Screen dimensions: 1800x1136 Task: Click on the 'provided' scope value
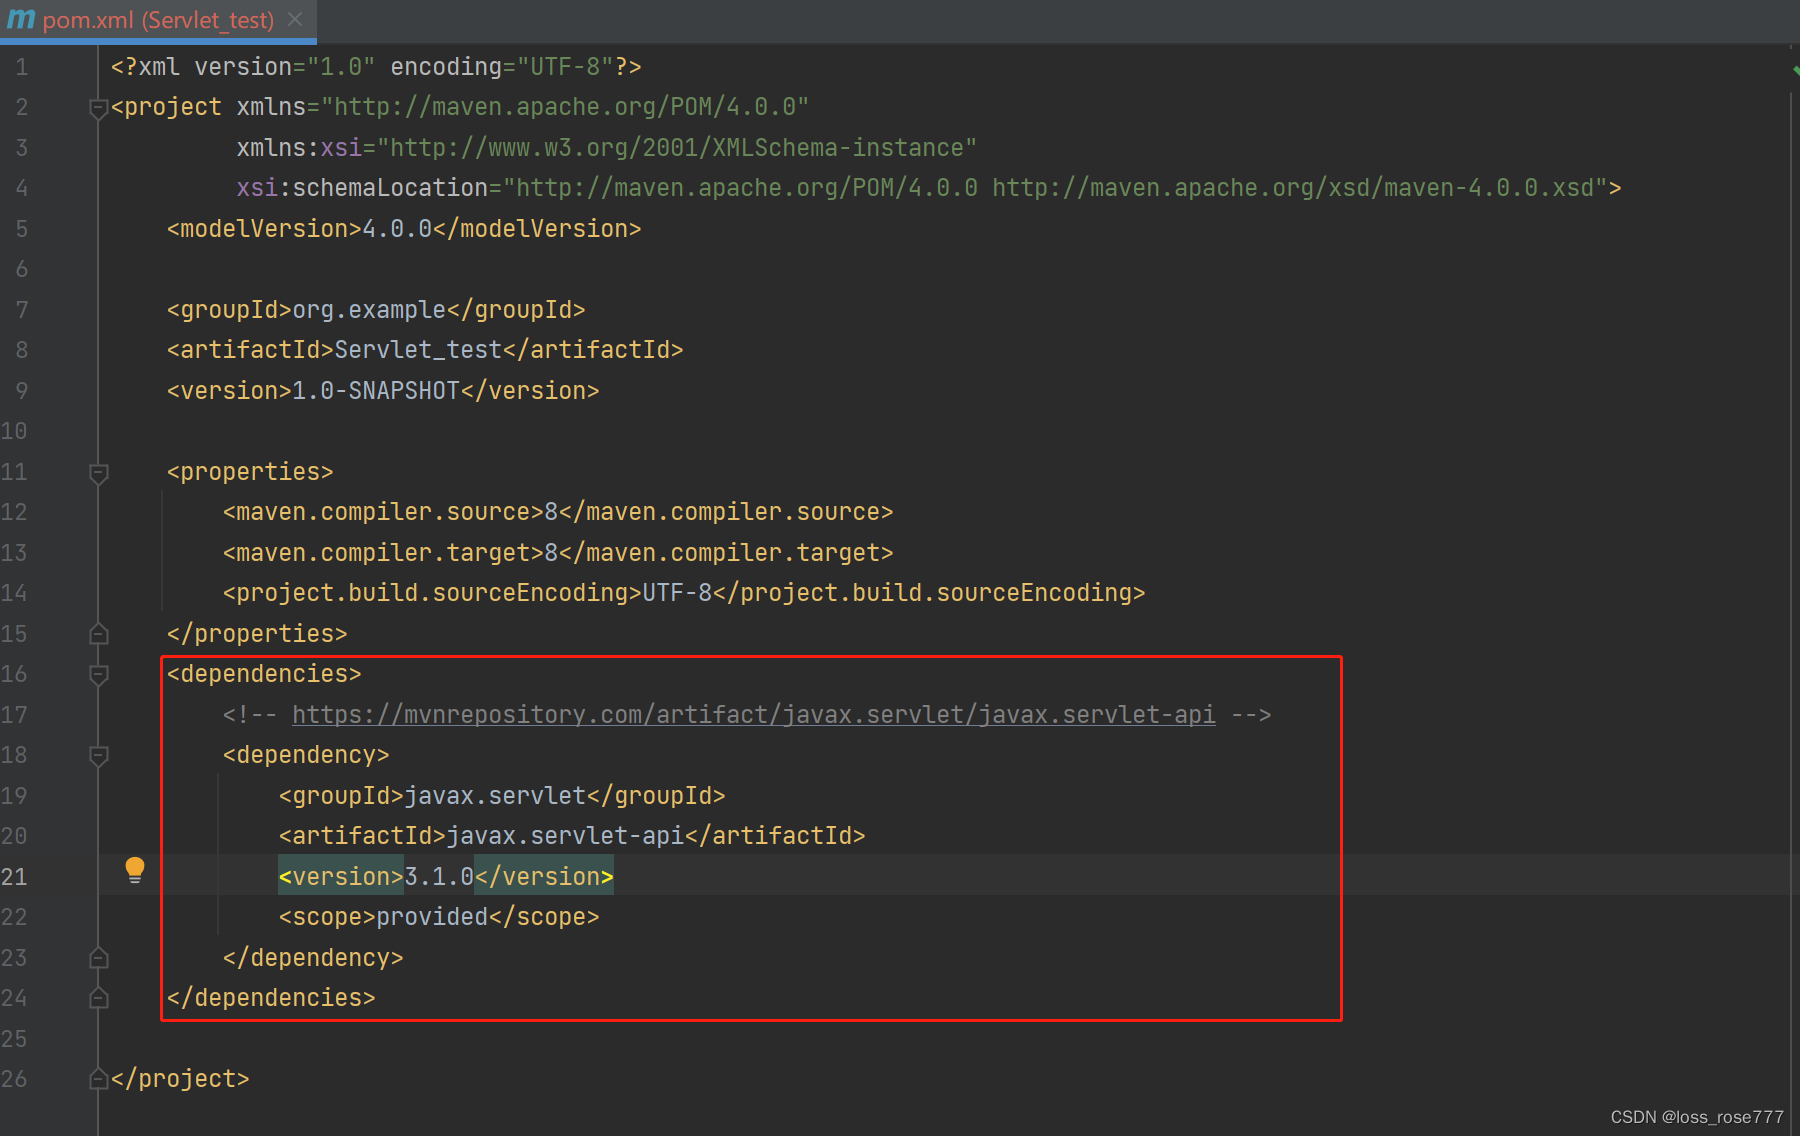point(432,917)
